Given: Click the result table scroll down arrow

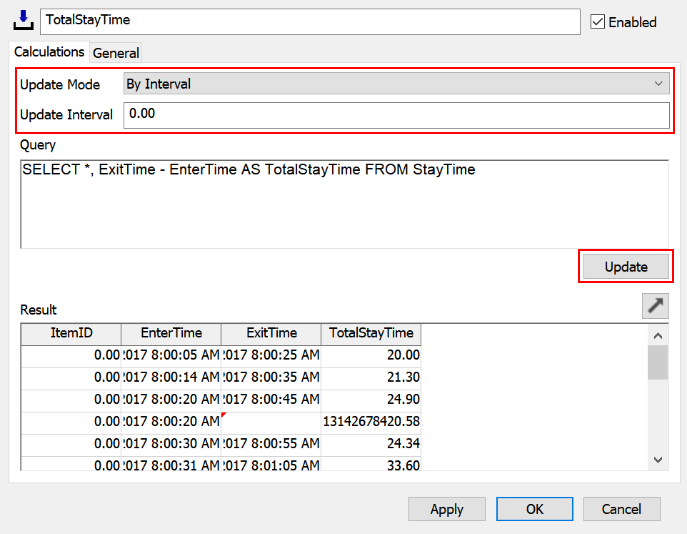Looking at the screenshot, I should [x=657, y=458].
